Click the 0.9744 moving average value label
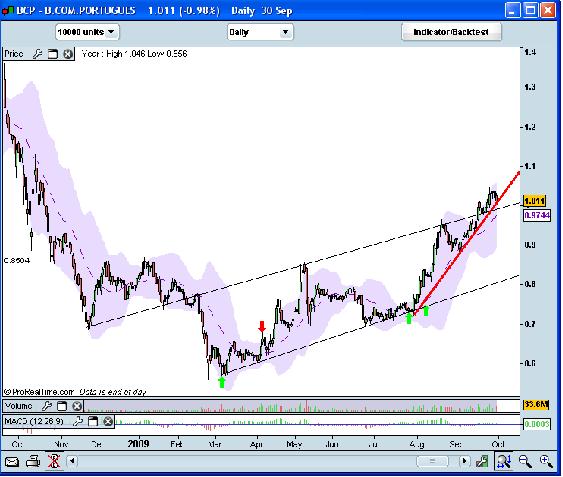 [x=537, y=216]
